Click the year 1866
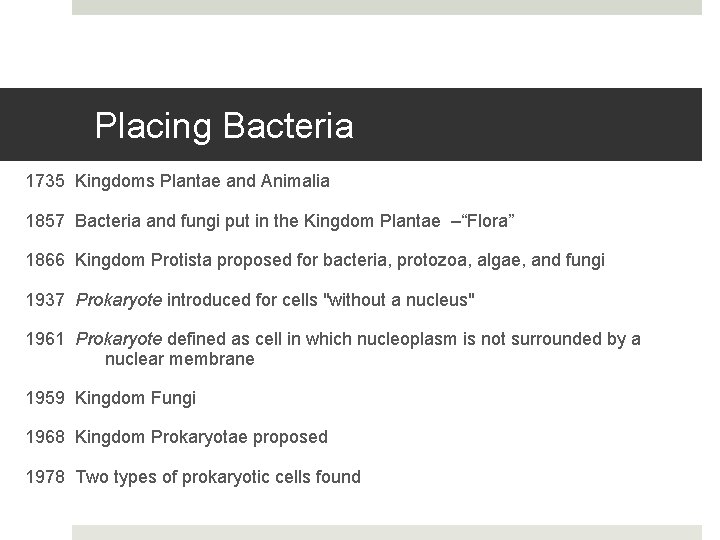 pyautogui.click(x=45, y=261)
